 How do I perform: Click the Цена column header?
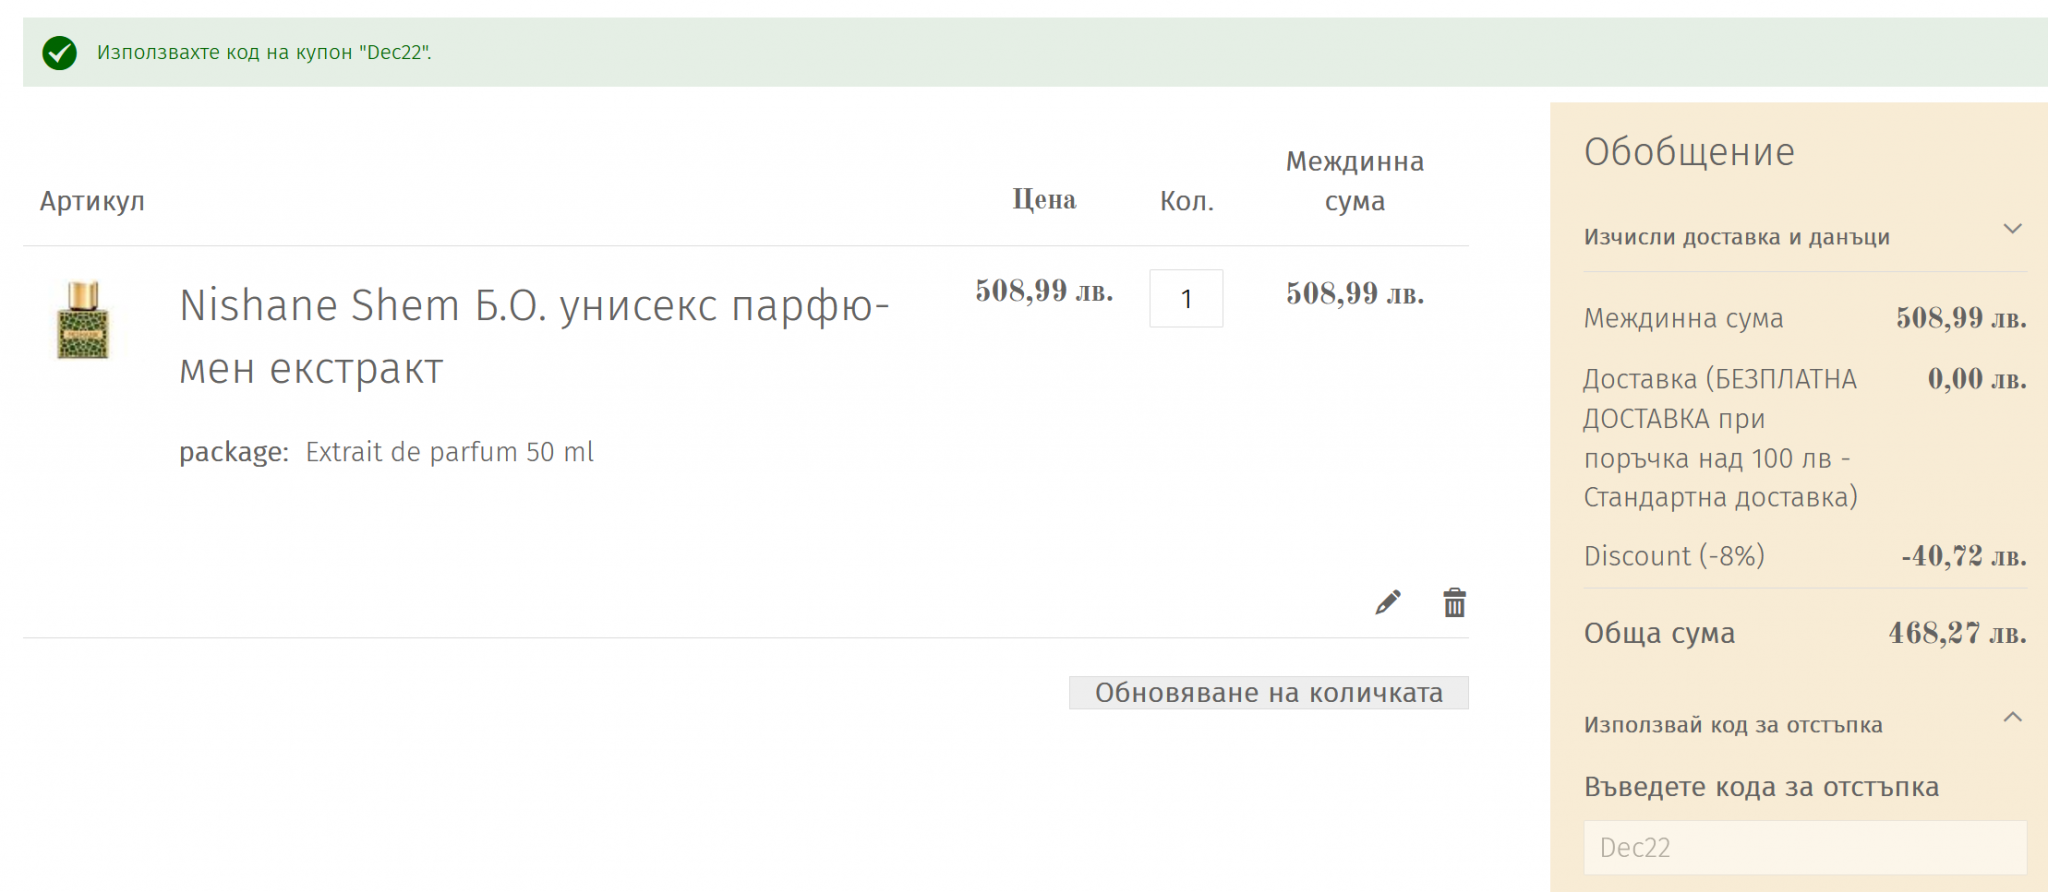coord(1044,200)
